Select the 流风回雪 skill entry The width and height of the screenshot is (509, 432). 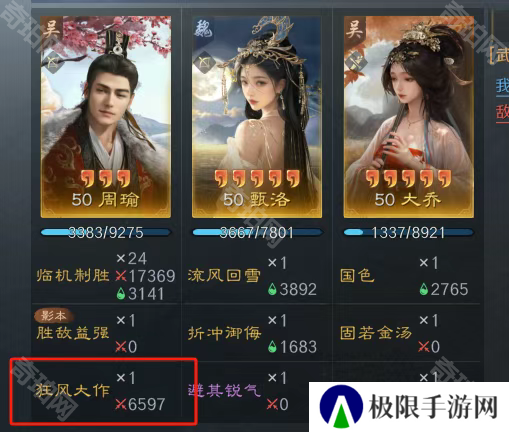[224, 275]
